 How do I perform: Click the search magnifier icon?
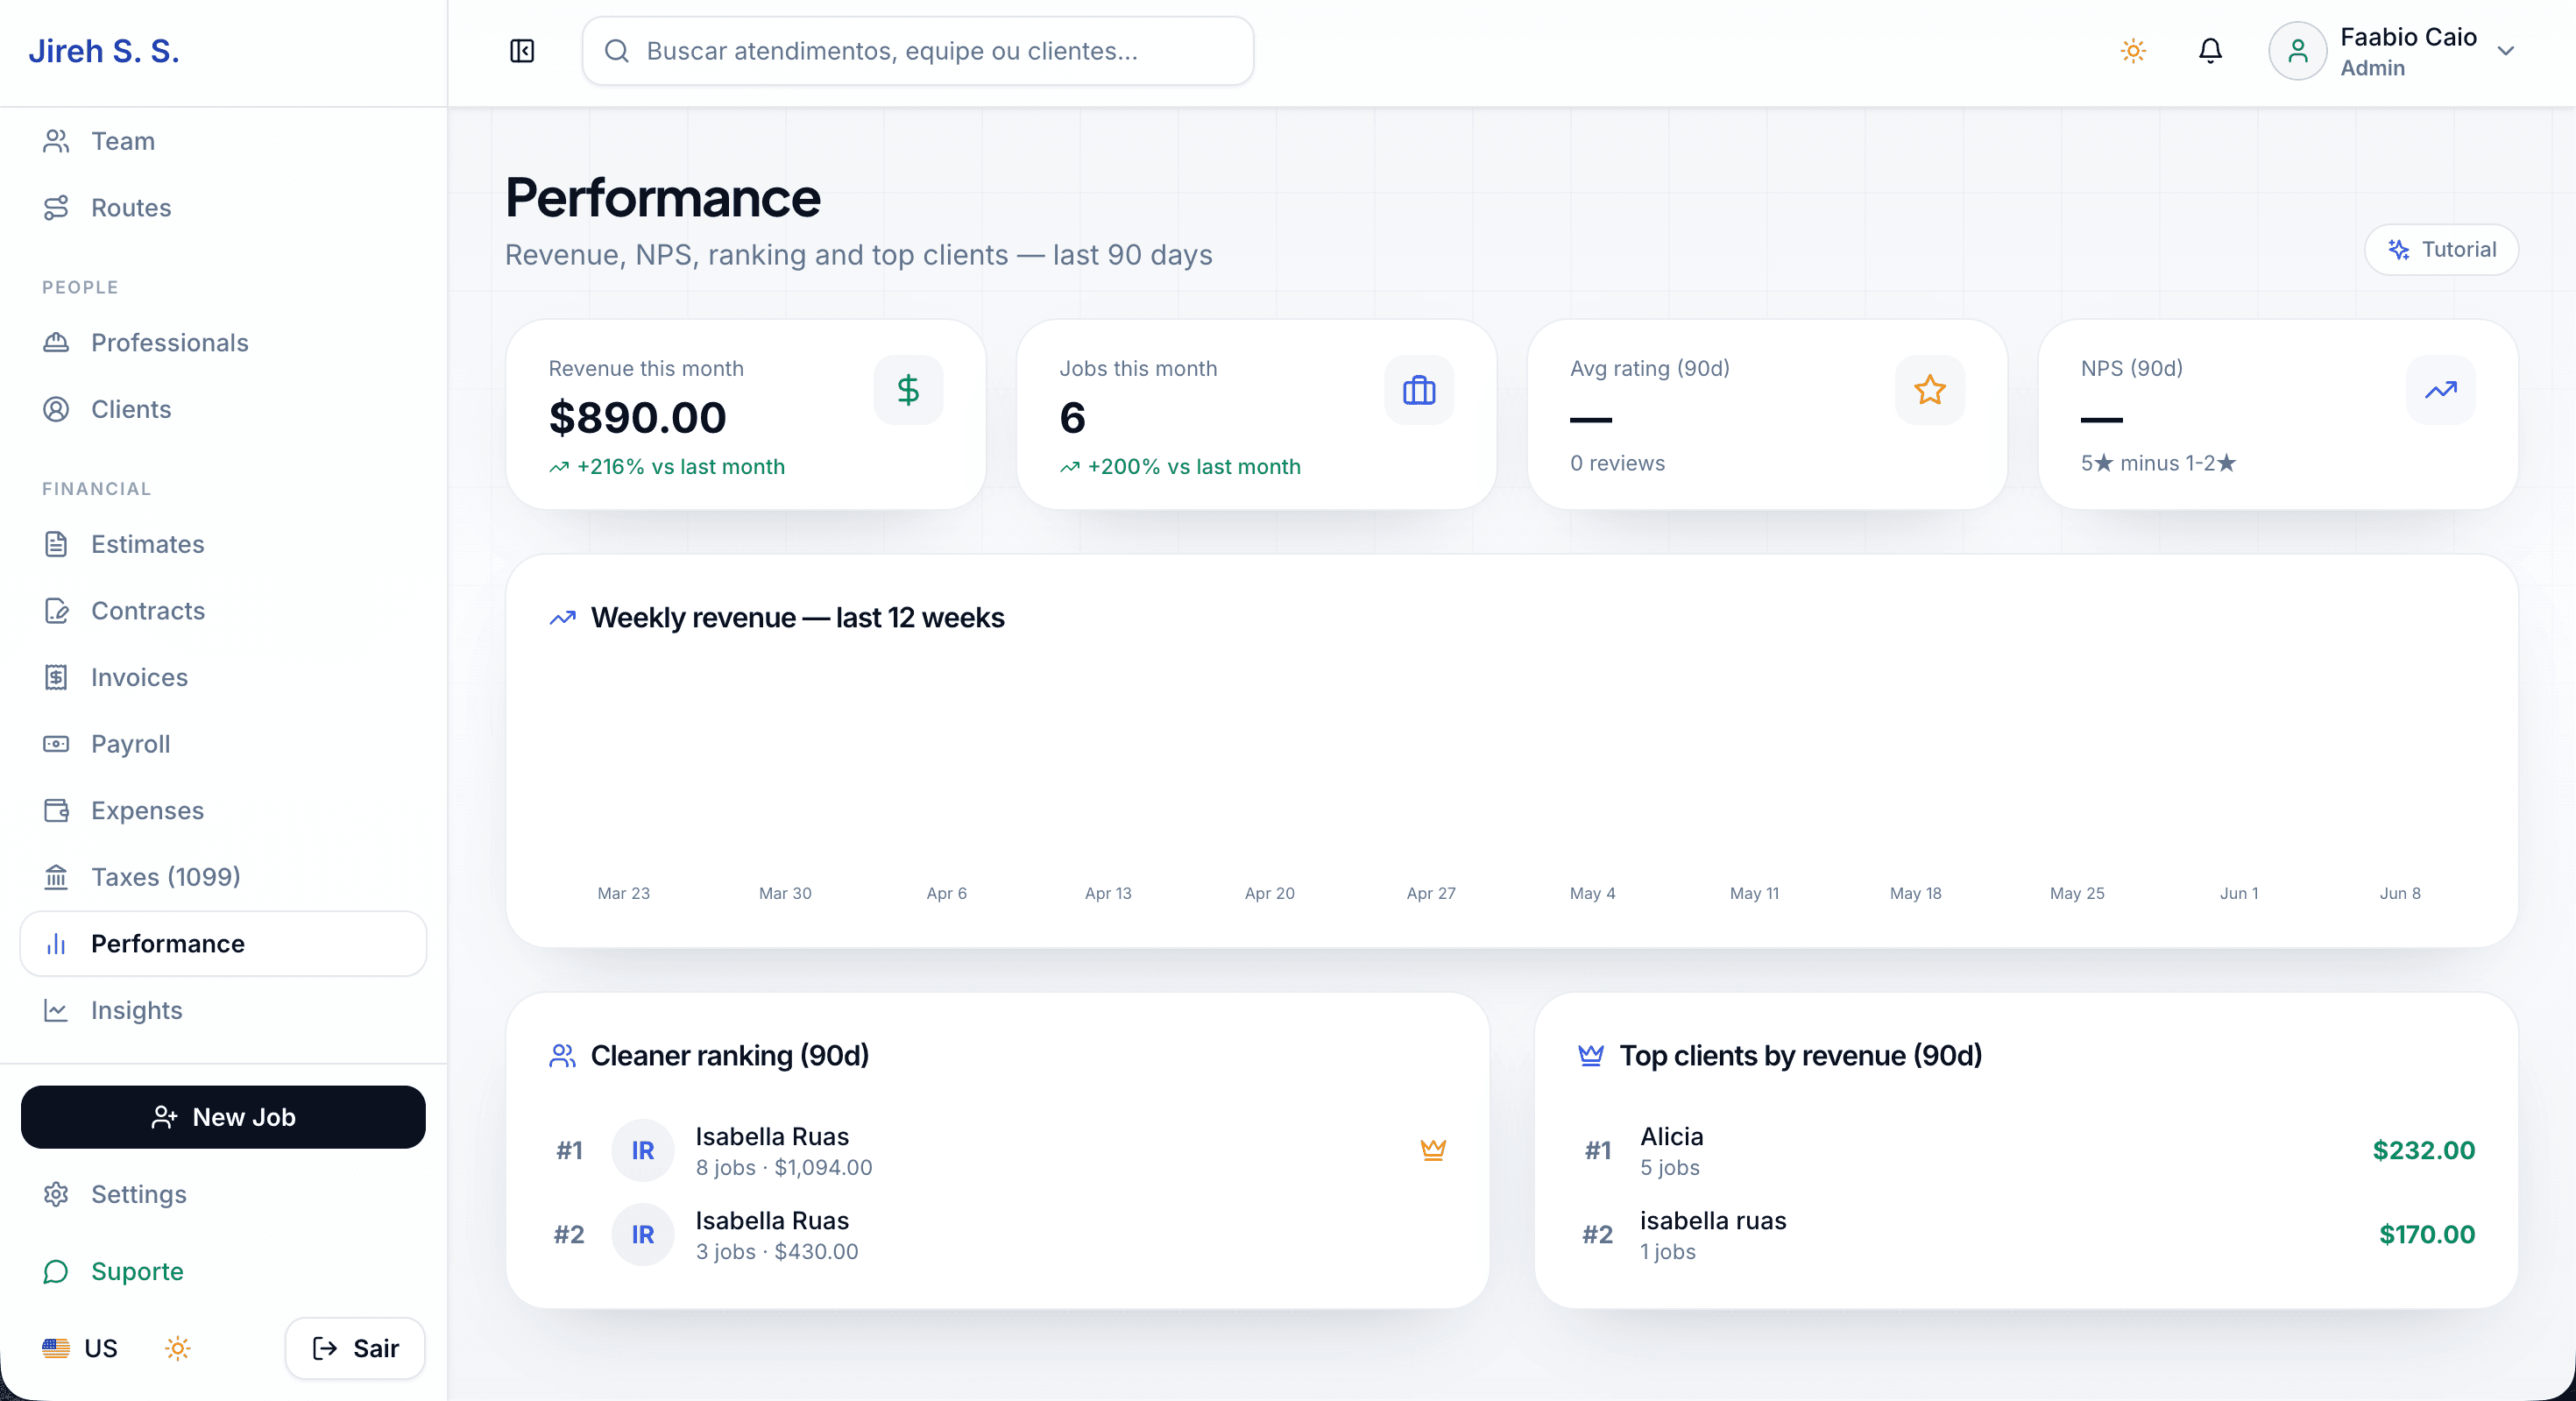click(x=617, y=51)
